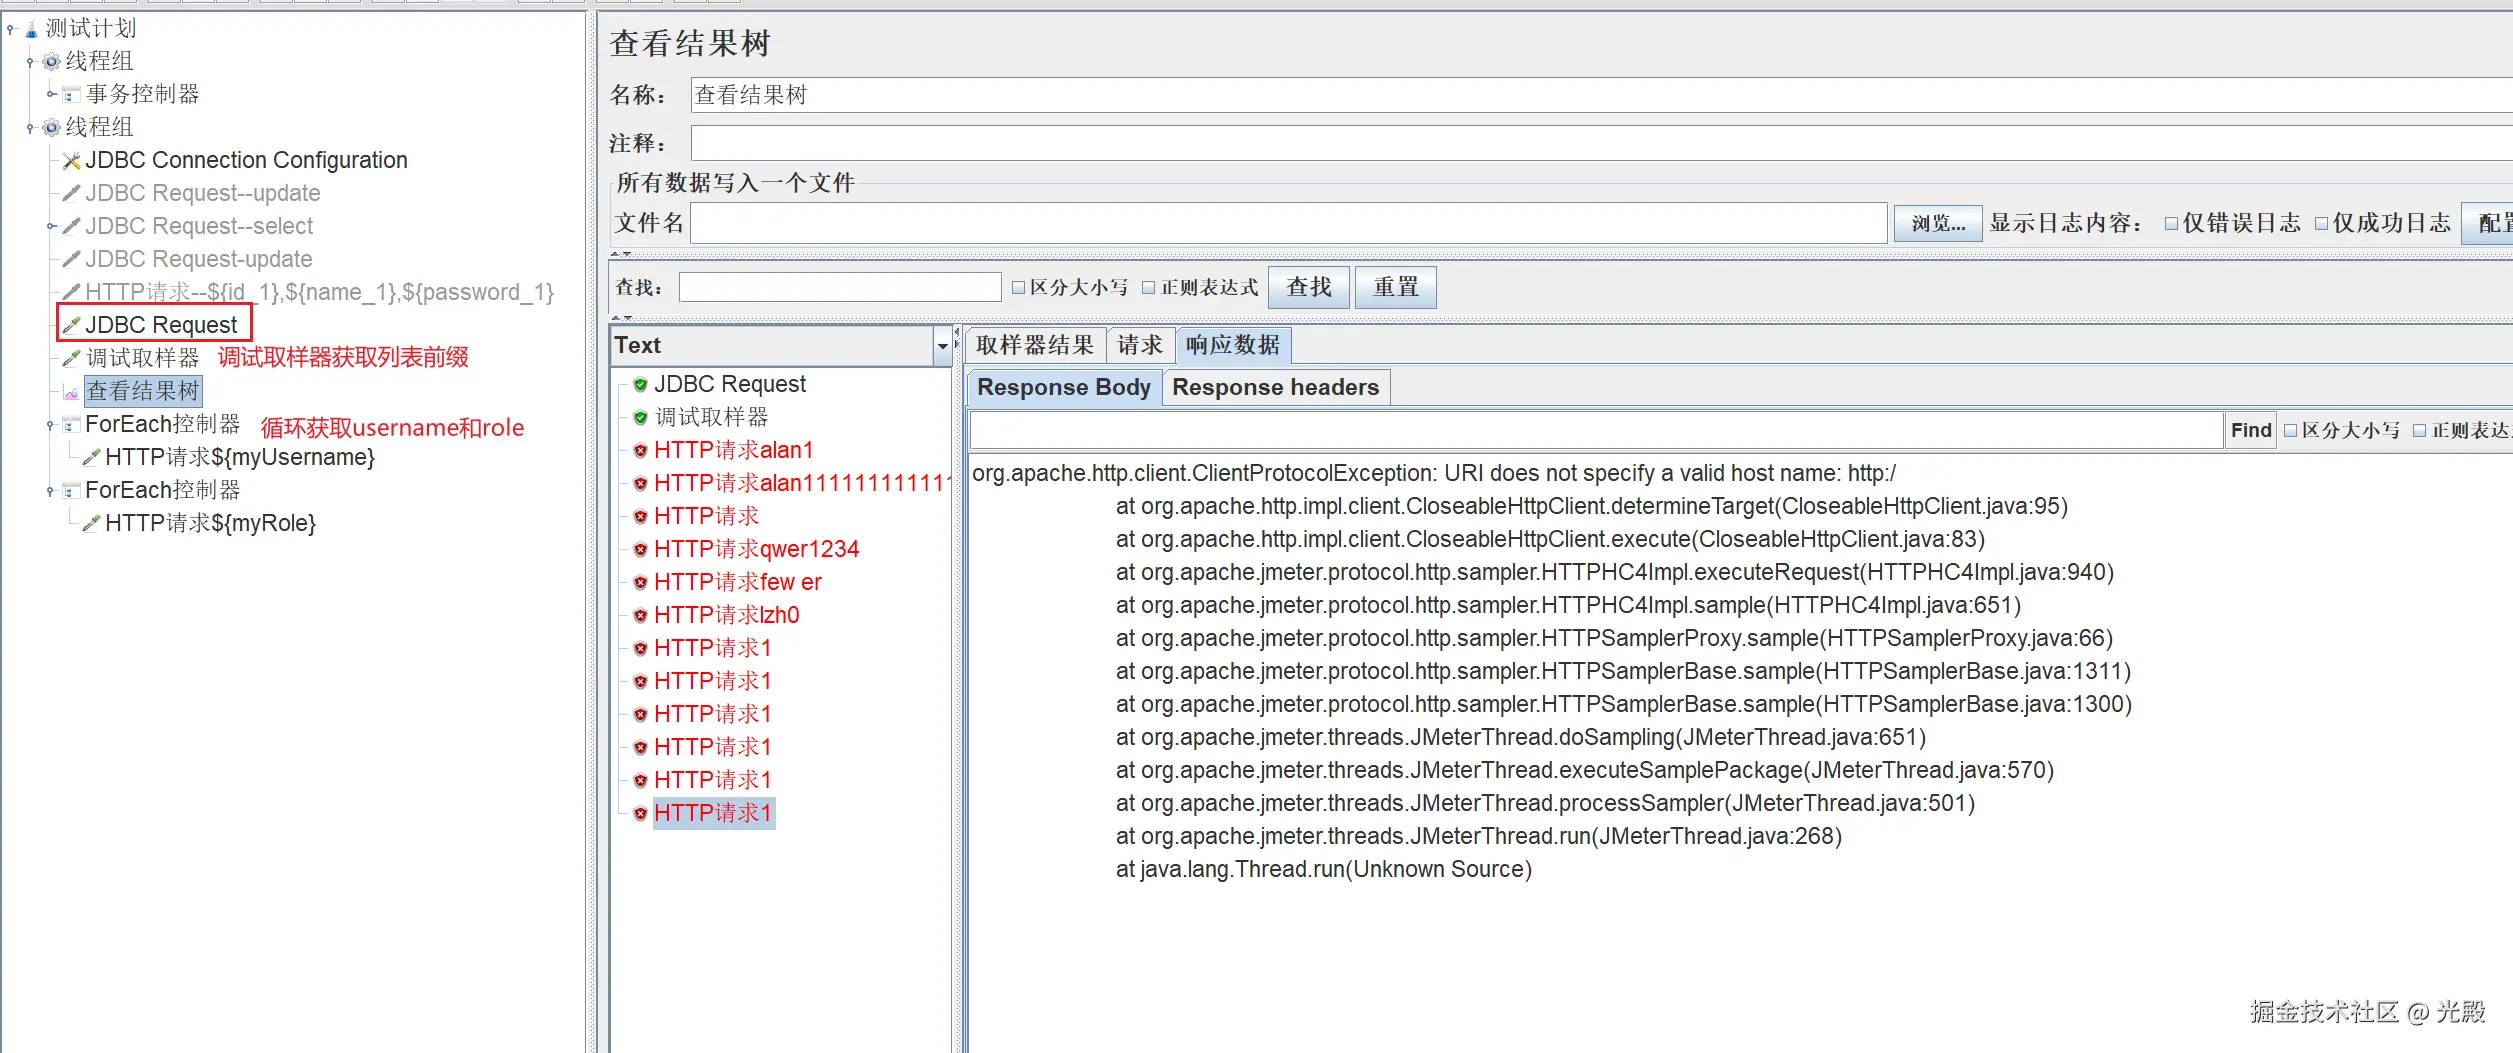This screenshot has height=1053, width=2513.
Task: Click the 'at java.lang.Thread.run(Unknown Source)' stack line
Action: tap(1324, 870)
